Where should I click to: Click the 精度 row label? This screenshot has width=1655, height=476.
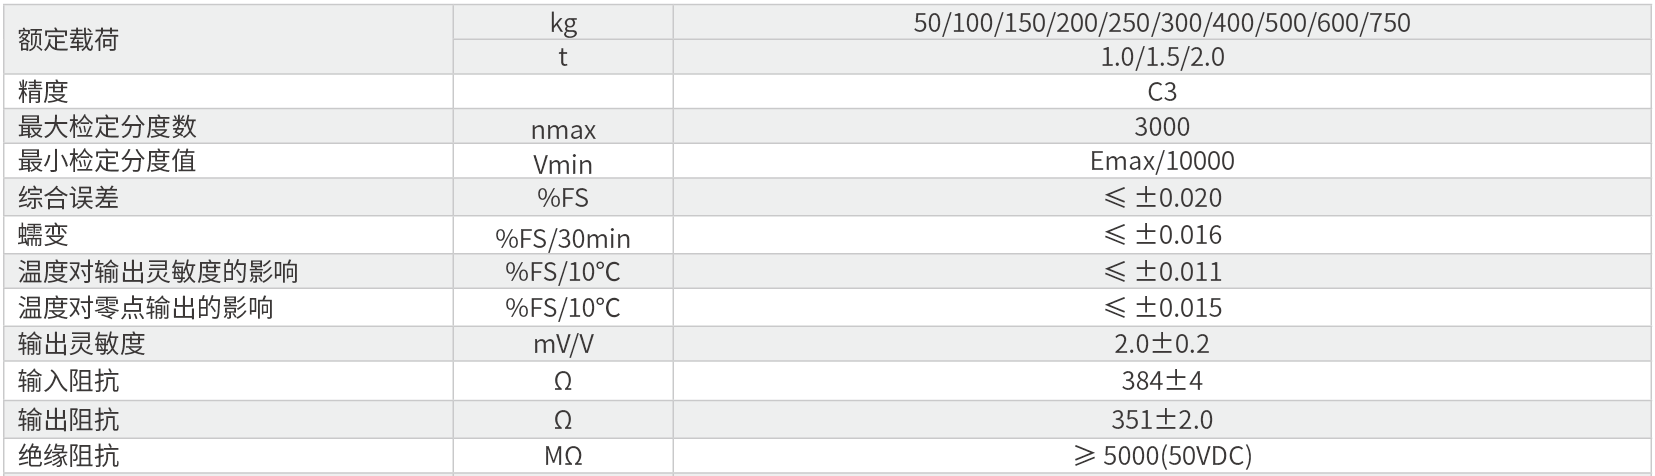pyautogui.click(x=43, y=92)
